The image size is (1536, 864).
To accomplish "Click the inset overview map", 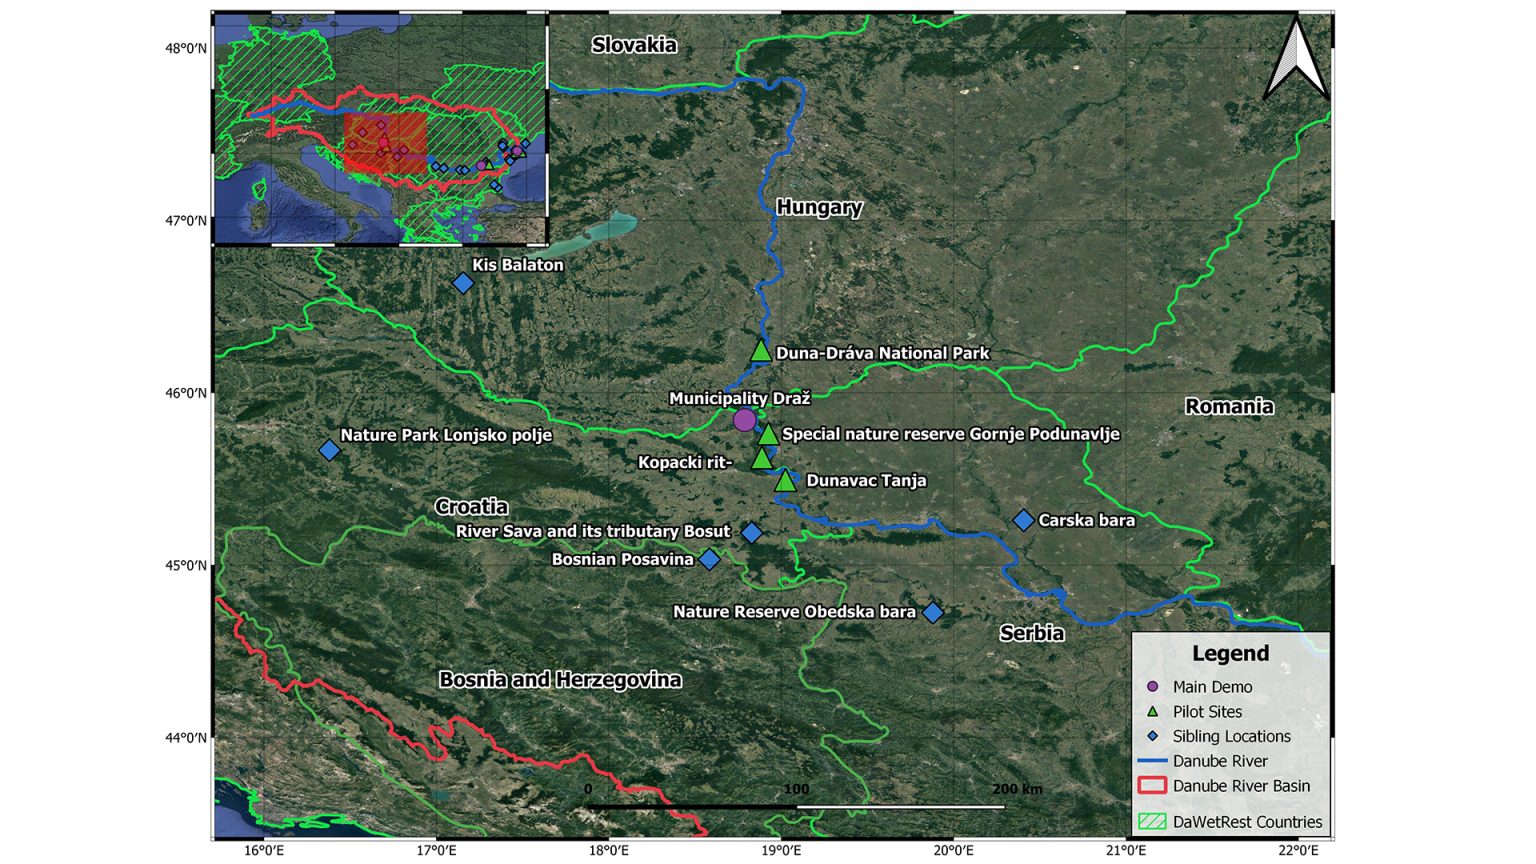I will pyautogui.click(x=380, y=128).
